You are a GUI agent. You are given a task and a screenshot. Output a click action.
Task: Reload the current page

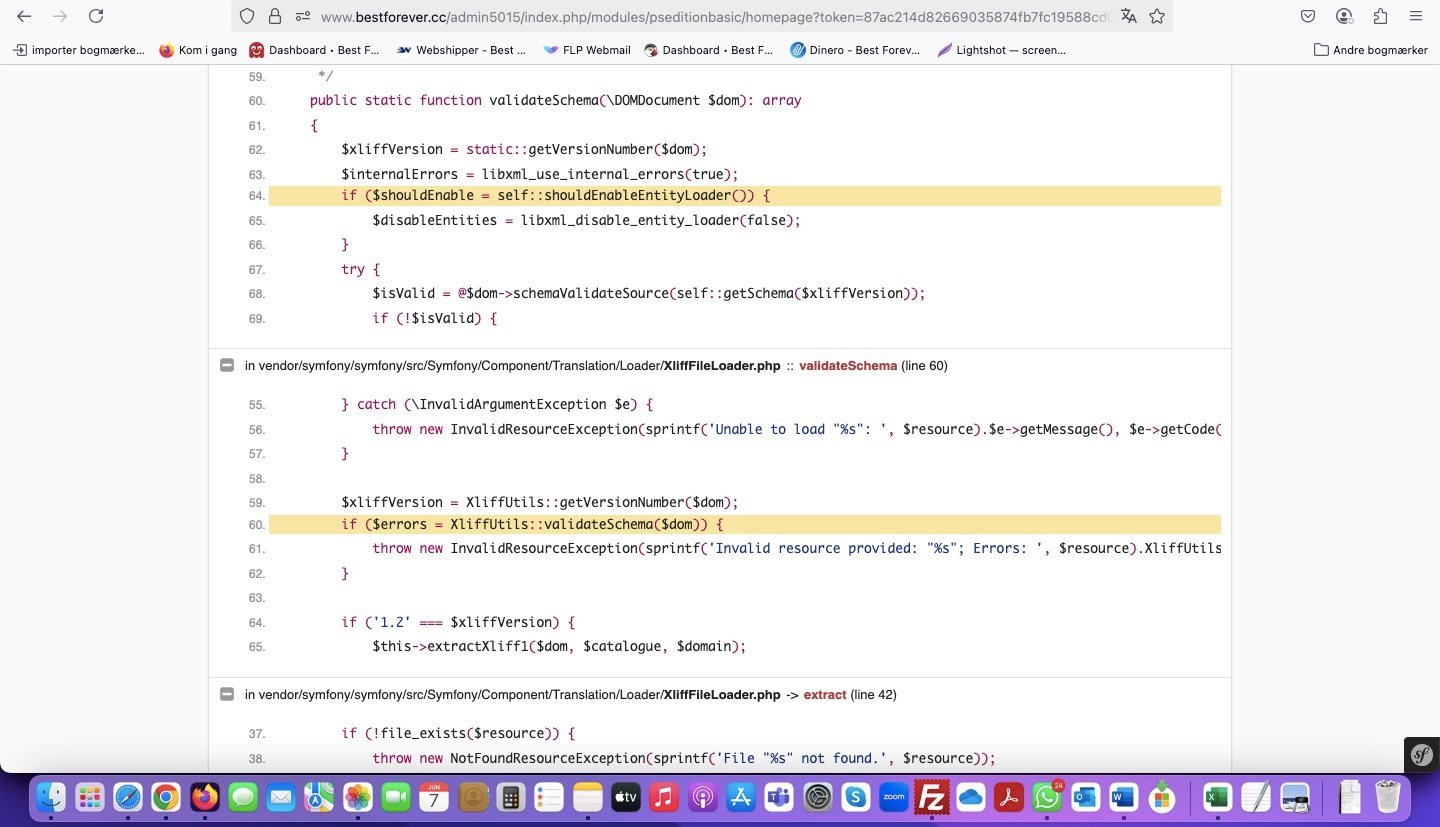tap(96, 16)
